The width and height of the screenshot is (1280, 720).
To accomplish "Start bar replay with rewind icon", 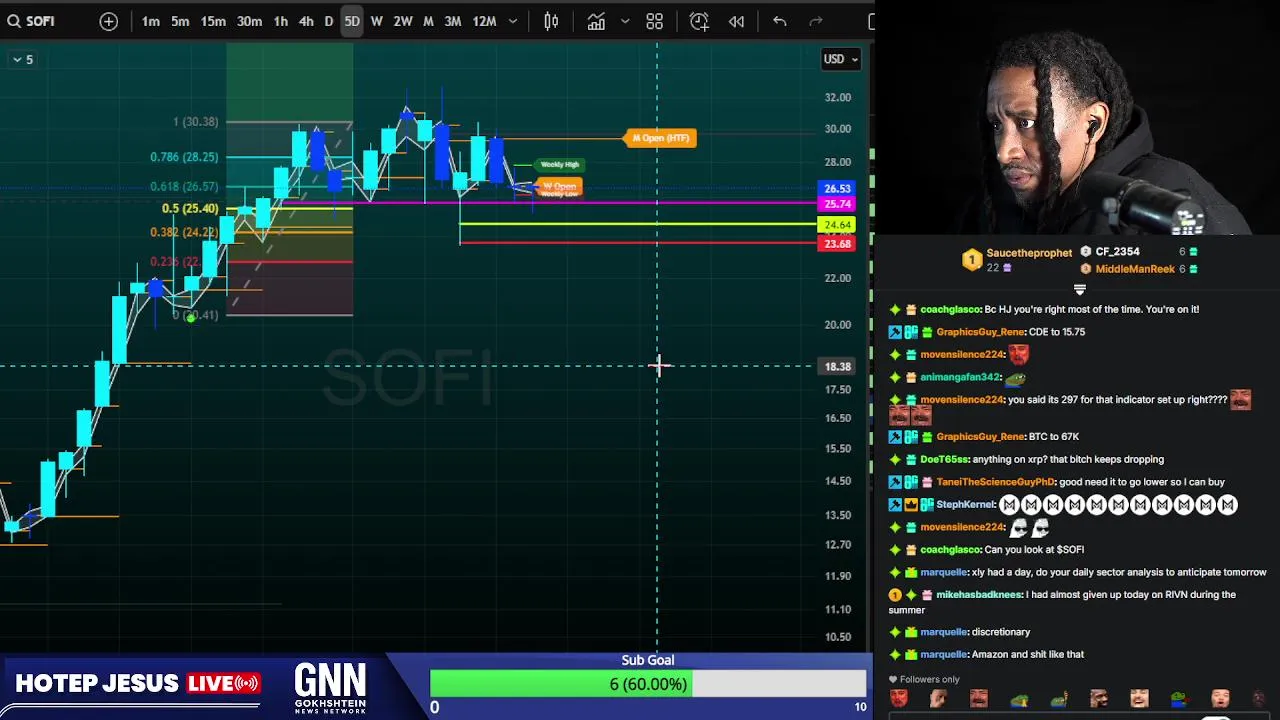I will pos(736,21).
